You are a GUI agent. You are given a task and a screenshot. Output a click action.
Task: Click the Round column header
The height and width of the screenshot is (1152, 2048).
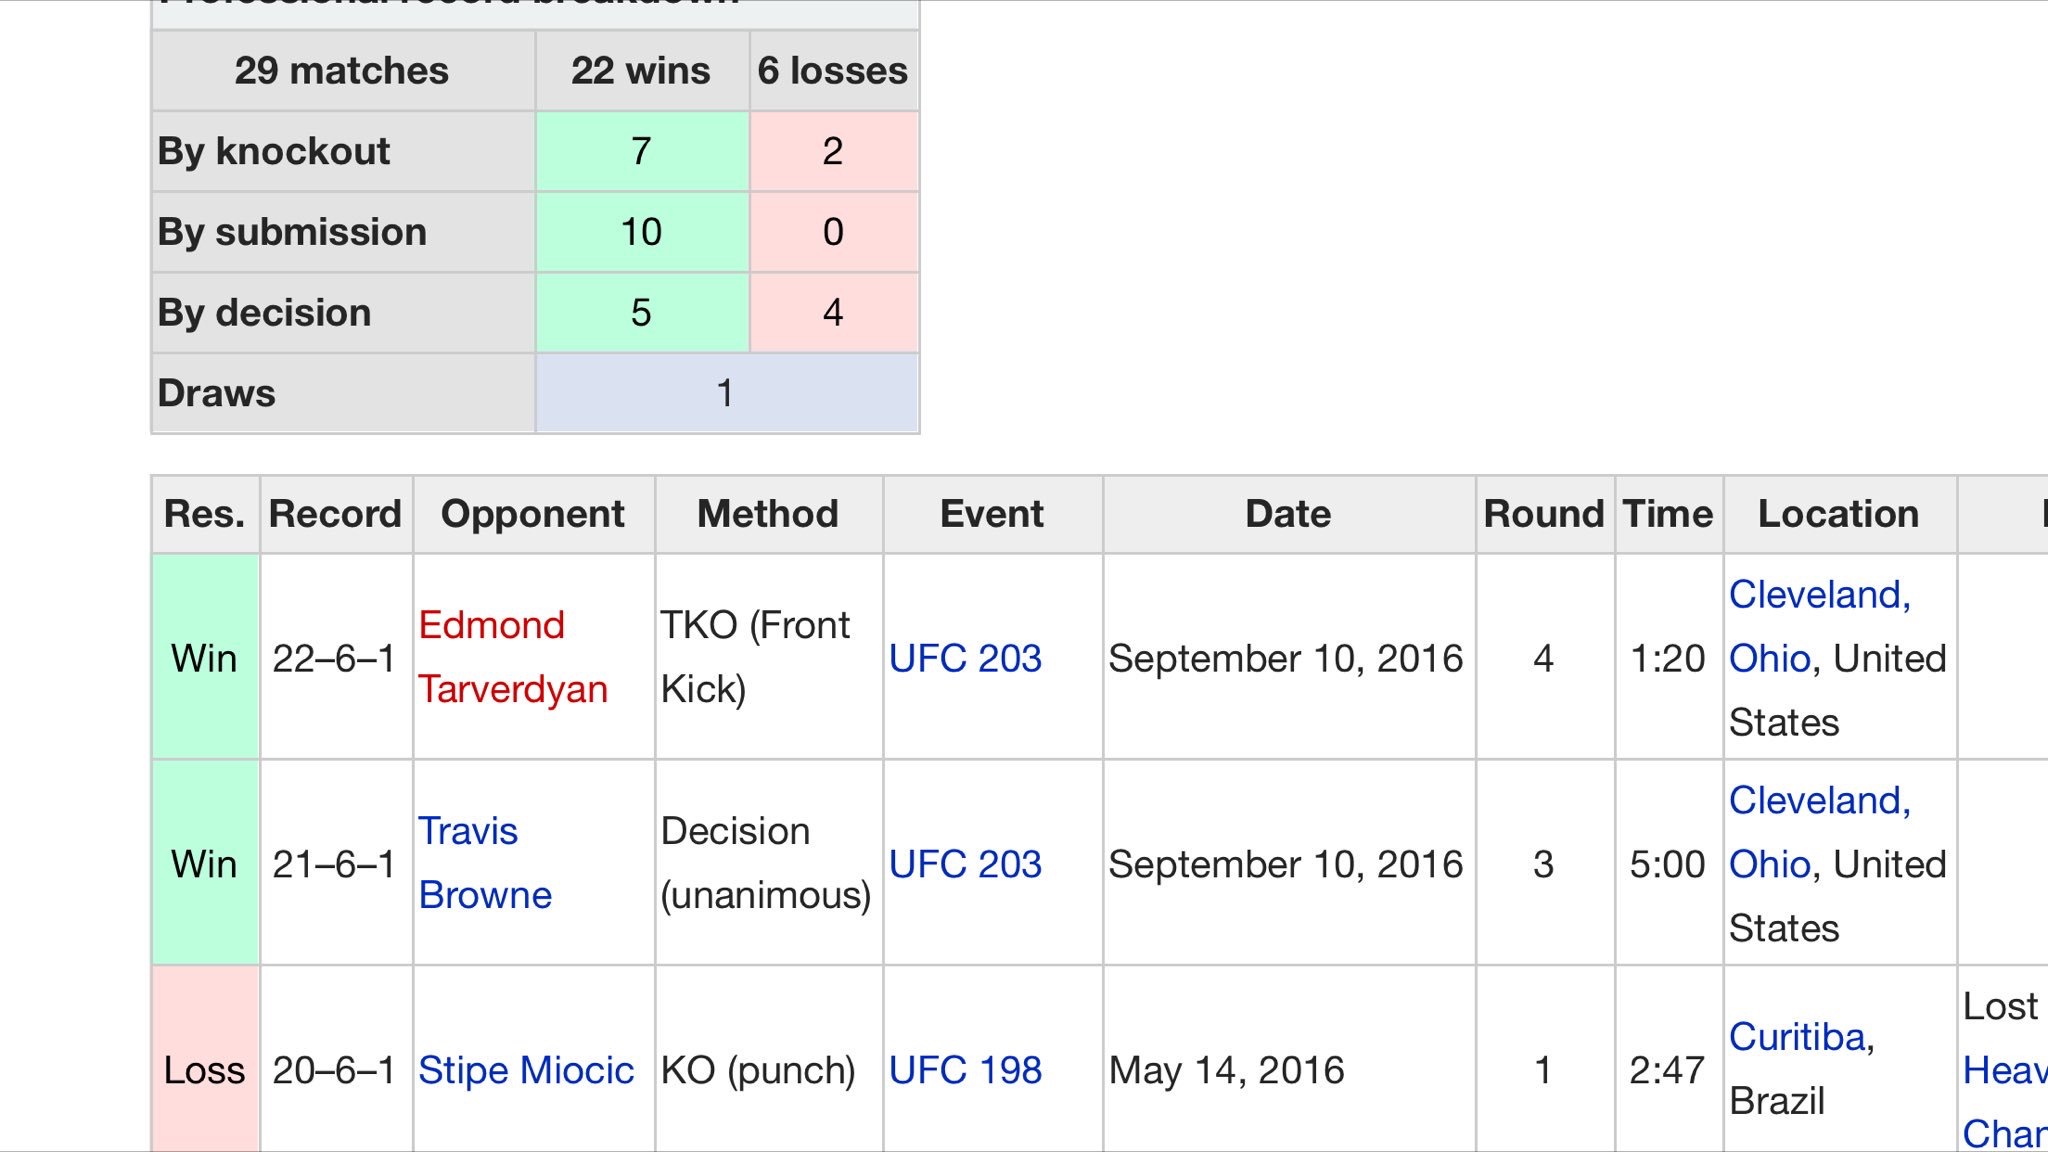[1543, 514]
